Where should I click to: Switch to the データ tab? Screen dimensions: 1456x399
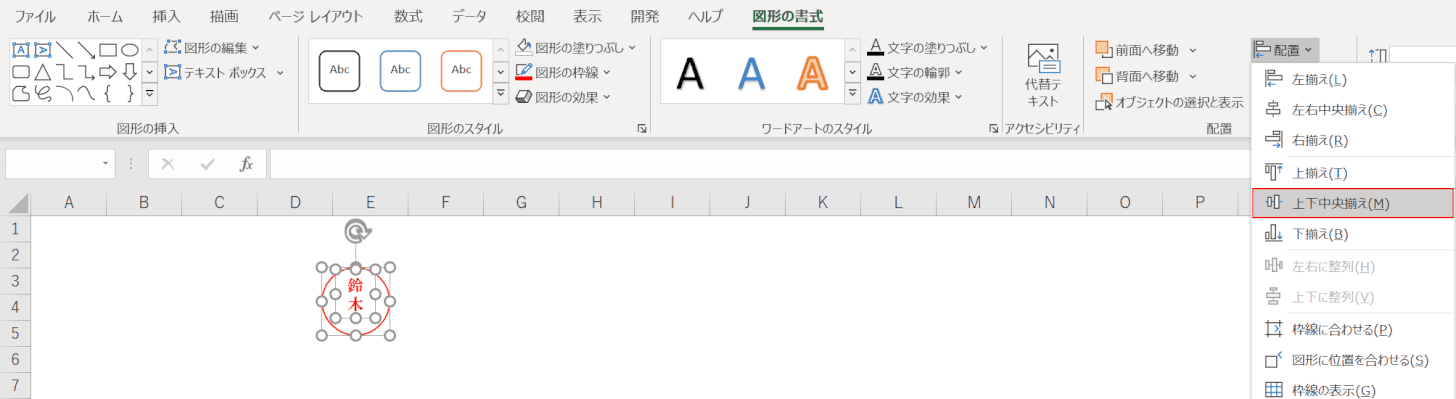pyautogui.click(x=470, y=17)
